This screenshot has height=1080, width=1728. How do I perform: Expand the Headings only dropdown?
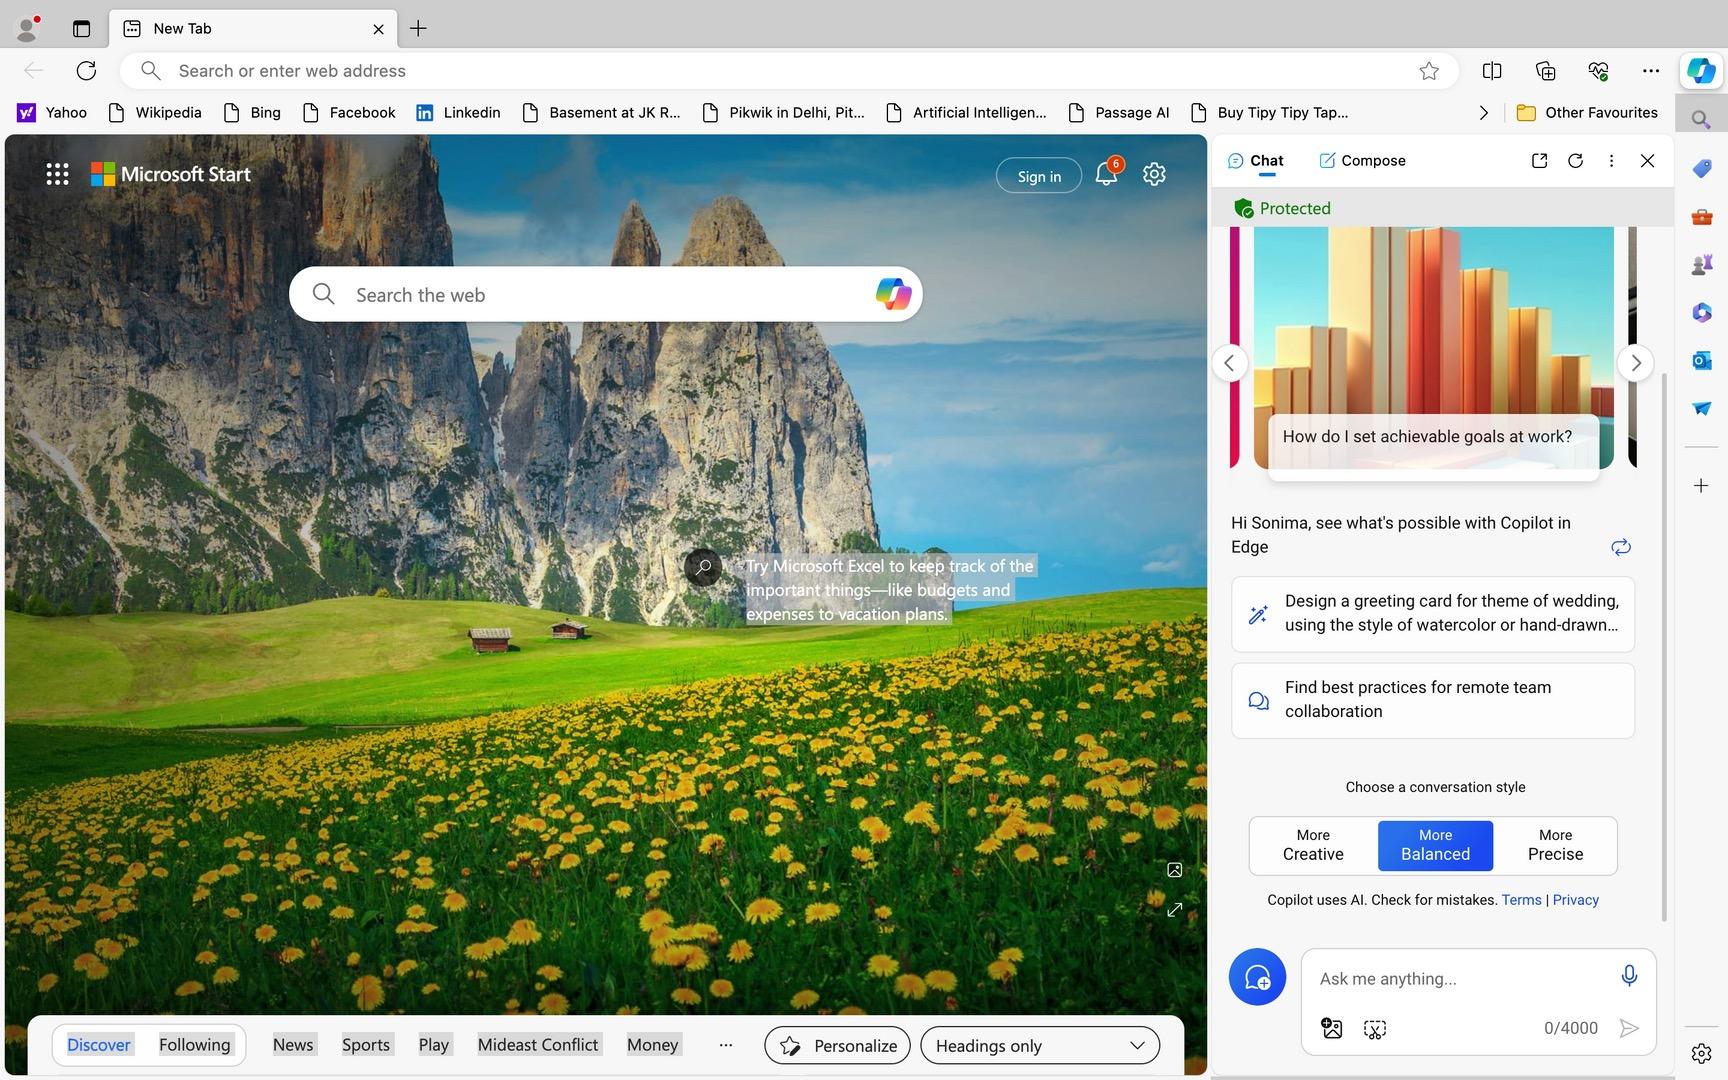point(1040,1045)
